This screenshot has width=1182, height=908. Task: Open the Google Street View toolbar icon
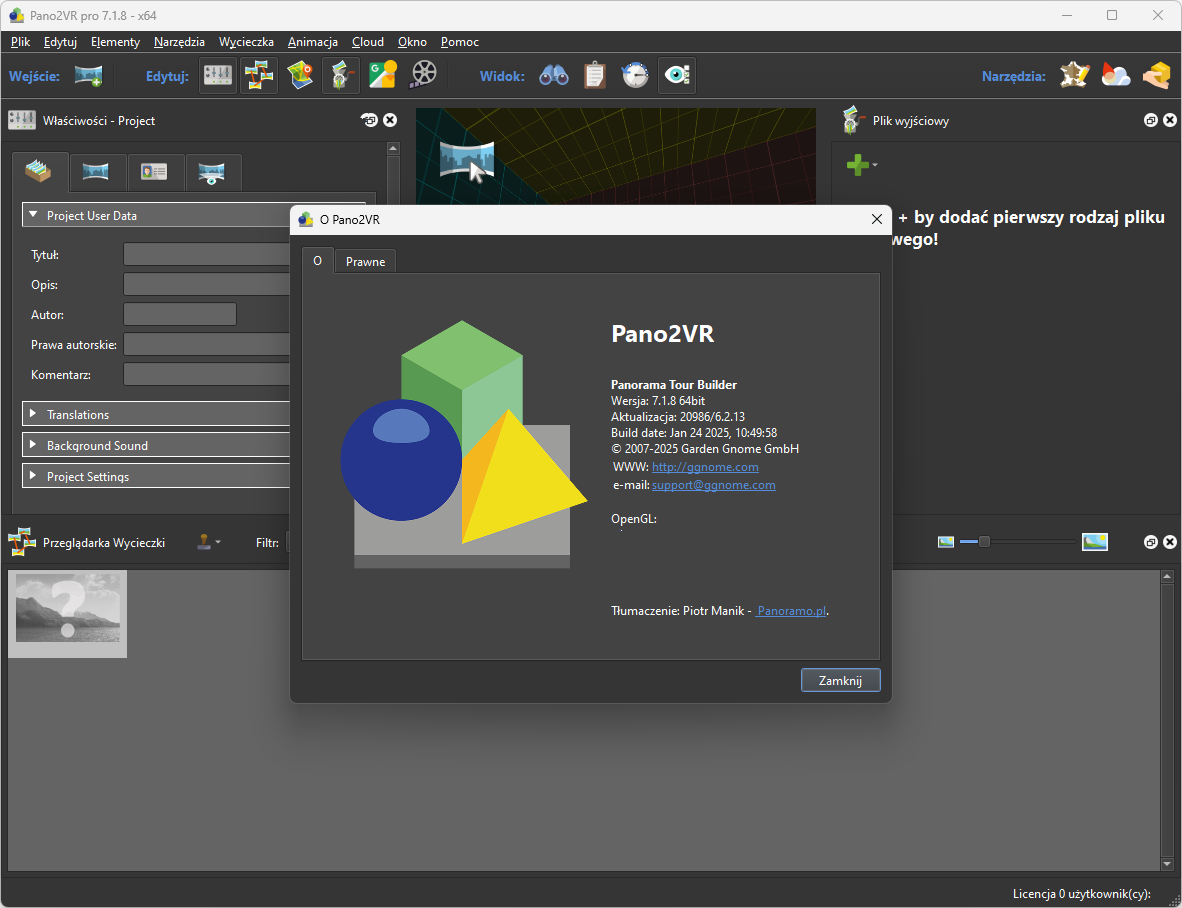tap(383, 75)
